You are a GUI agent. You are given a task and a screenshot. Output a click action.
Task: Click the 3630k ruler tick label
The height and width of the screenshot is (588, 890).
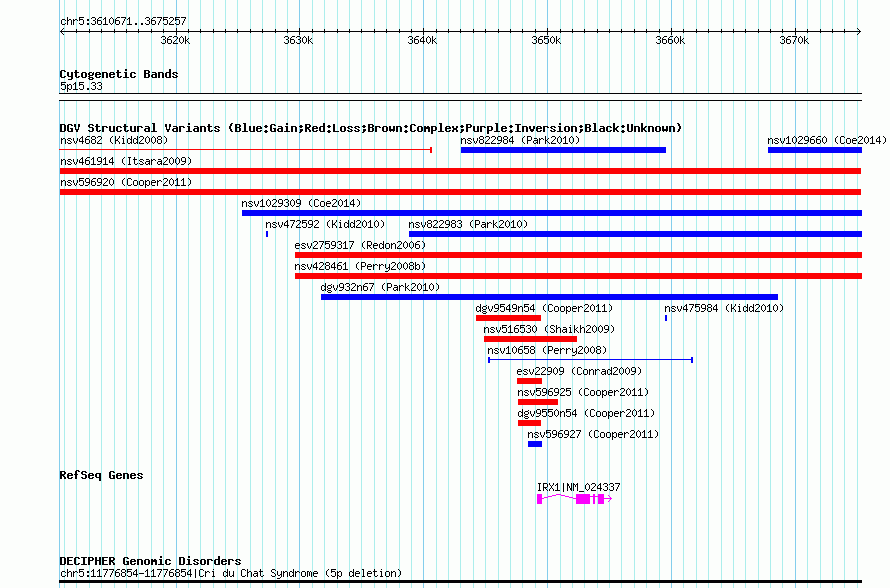coord(298,40)
